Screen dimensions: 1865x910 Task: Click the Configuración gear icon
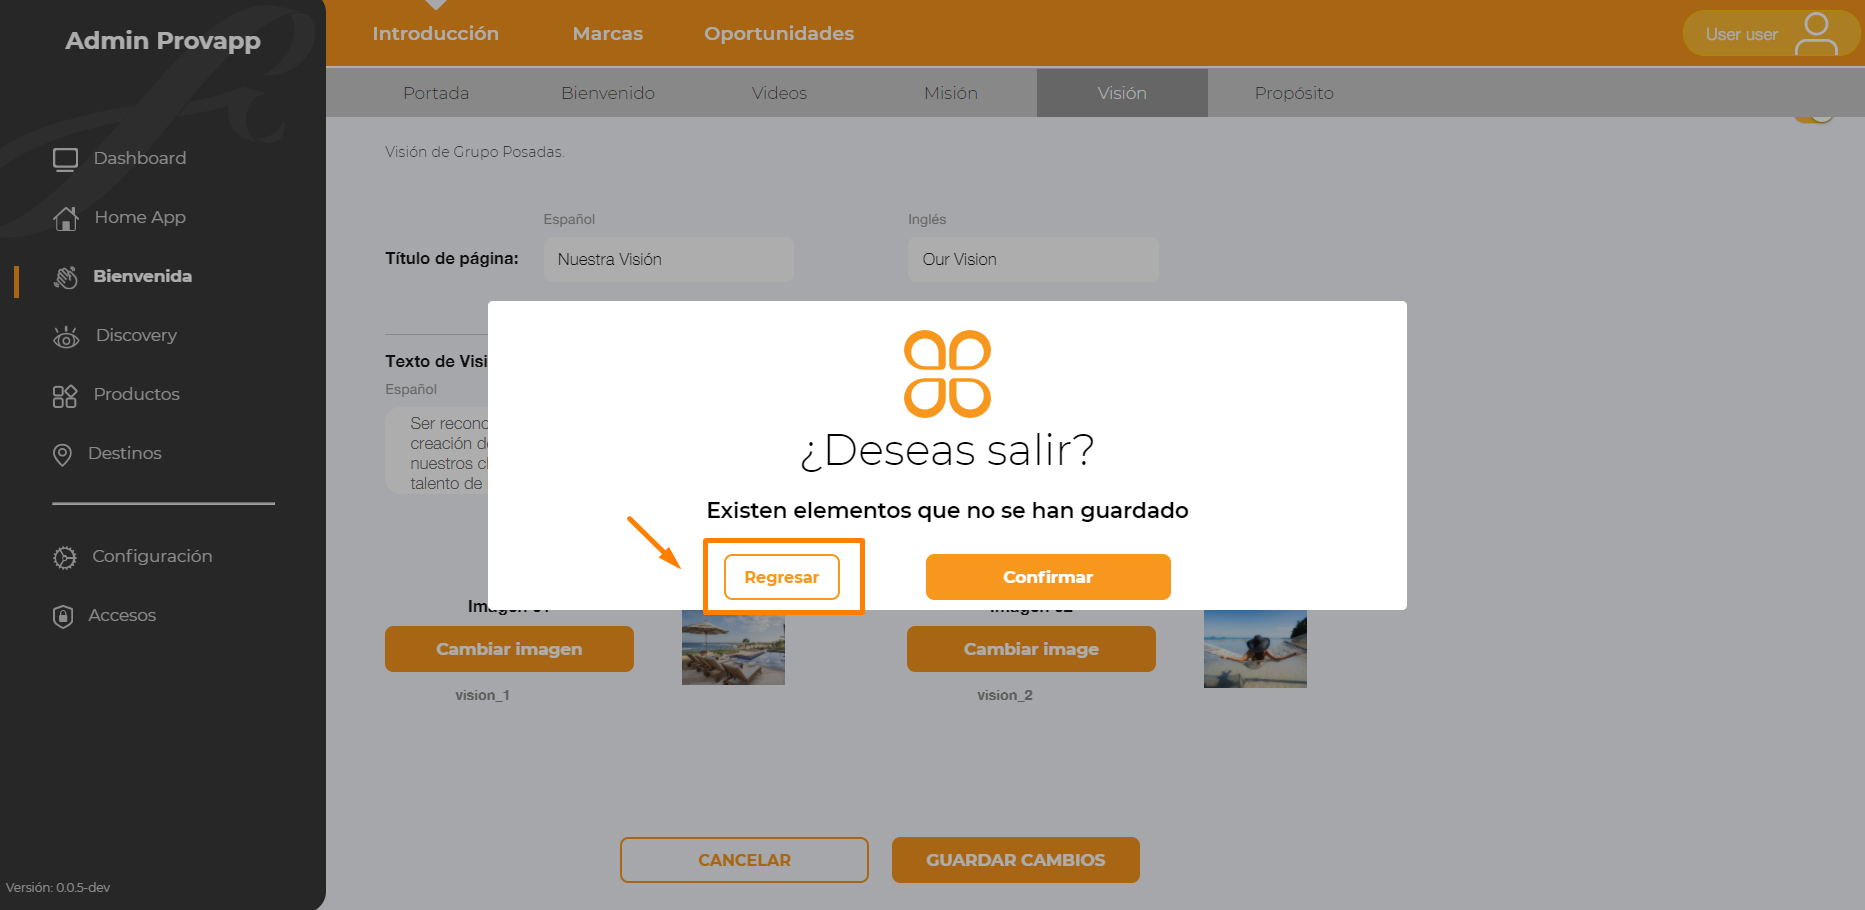[65, 557]
